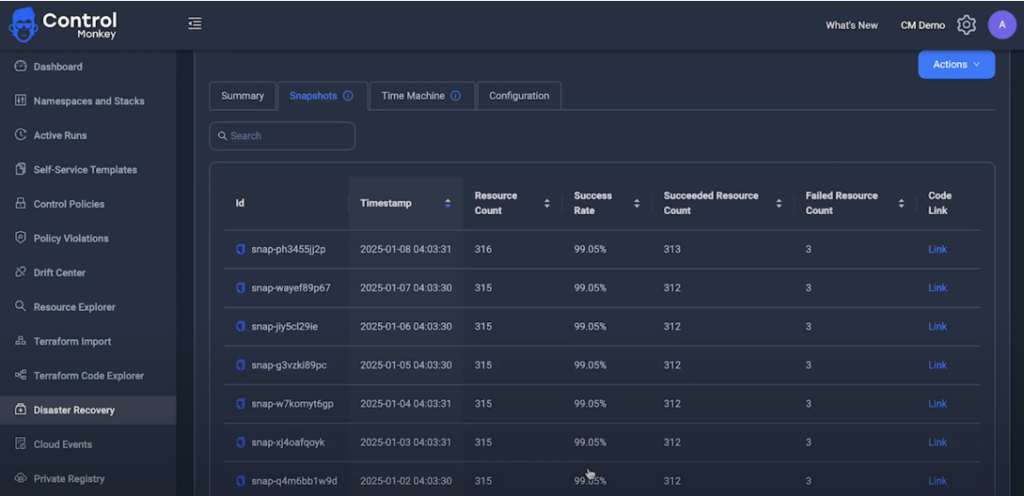Screen dimensions: 1024x496
Task: Click the snapshots Search field
Action: [x=282, y=136]
